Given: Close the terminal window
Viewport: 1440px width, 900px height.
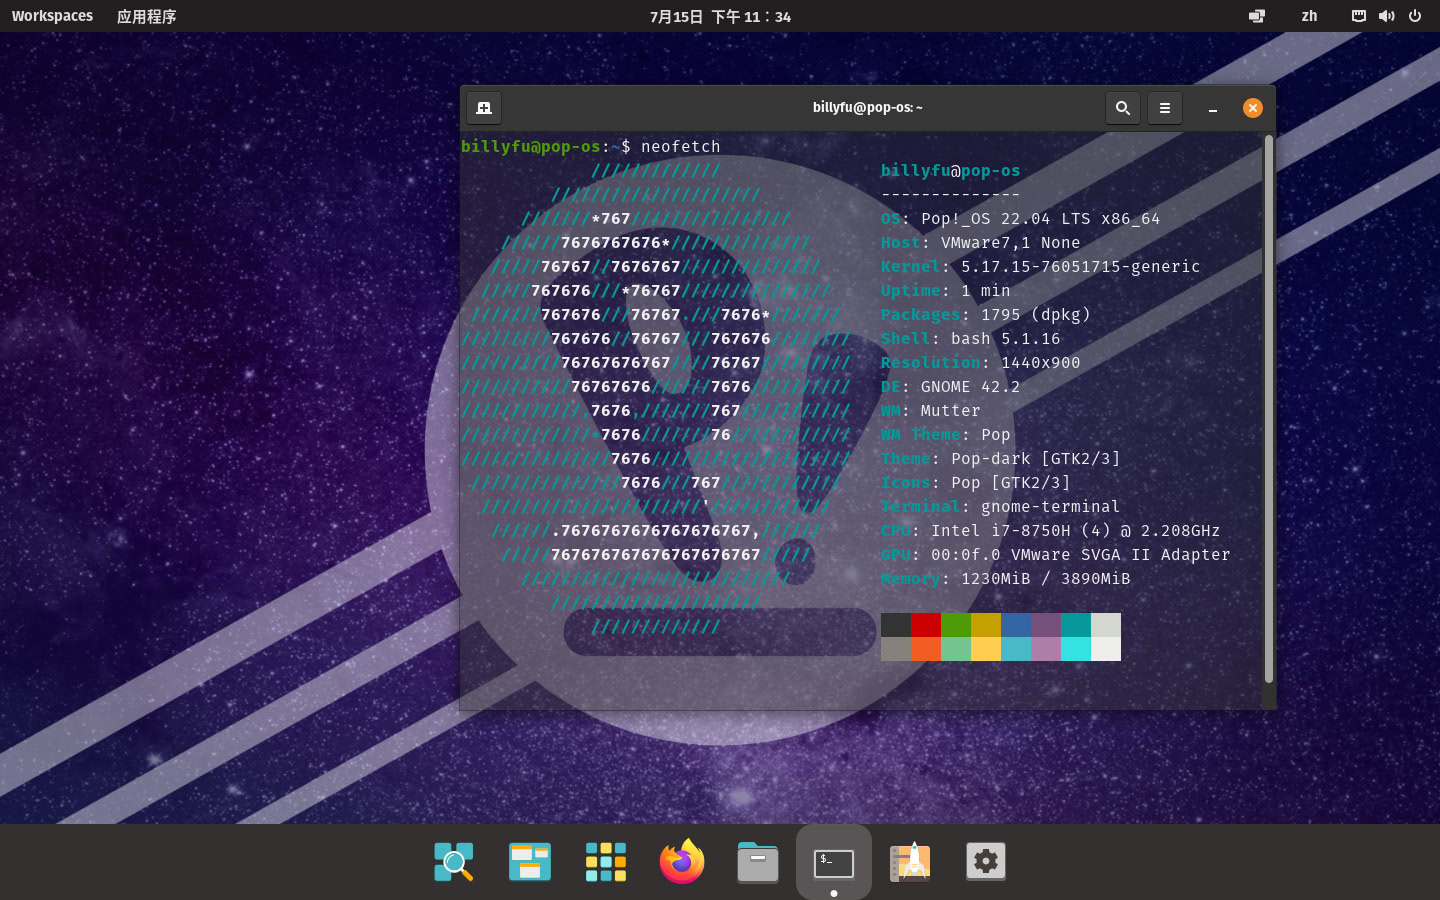Looking at the screenshot, I should (1253, 108).
